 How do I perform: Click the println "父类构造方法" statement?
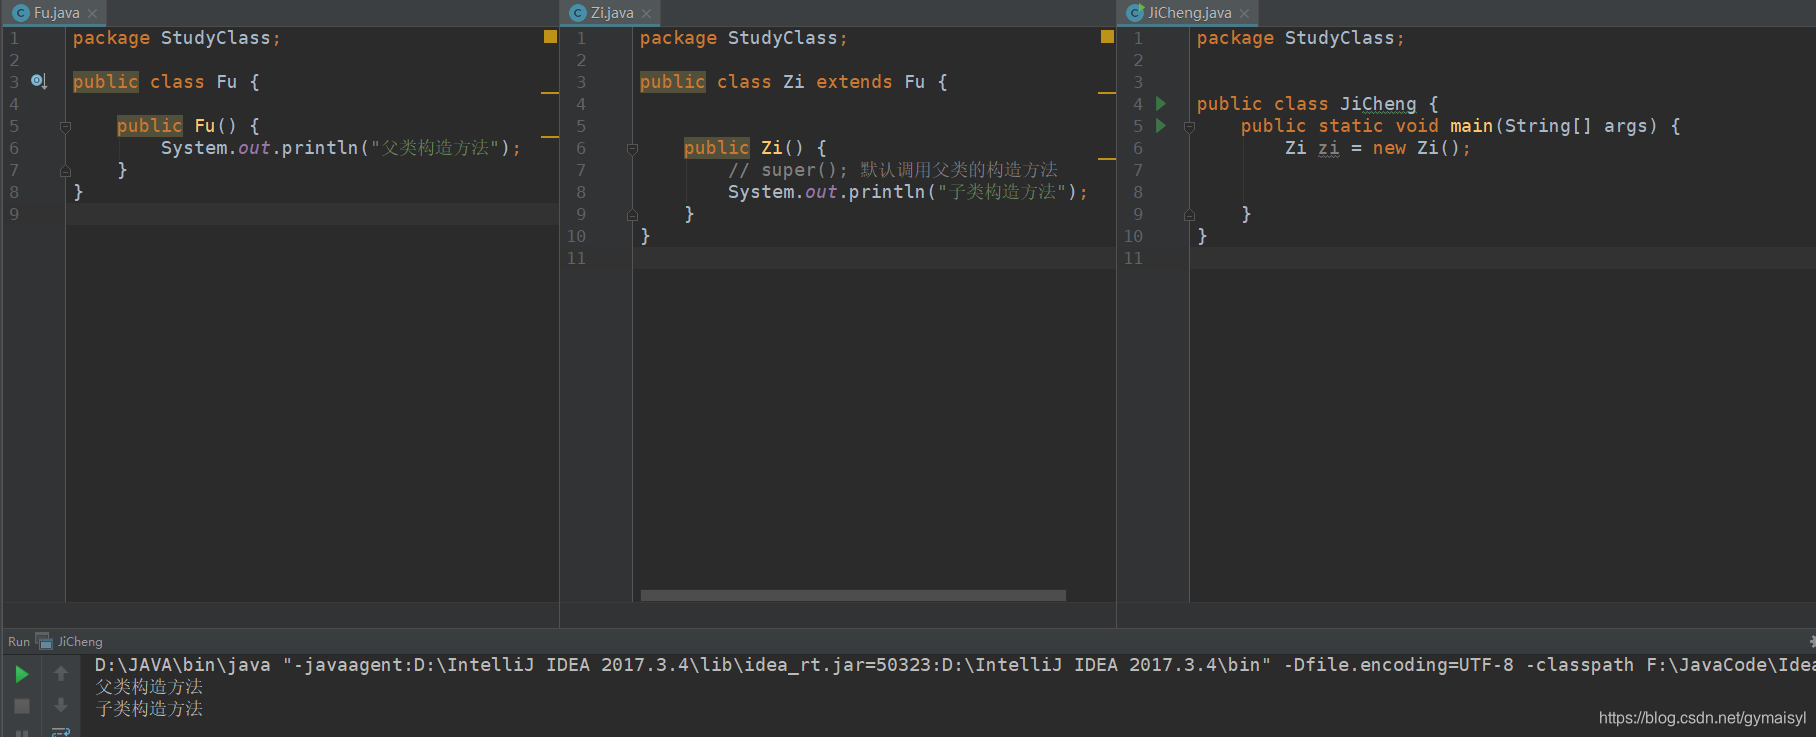(341, 148)
